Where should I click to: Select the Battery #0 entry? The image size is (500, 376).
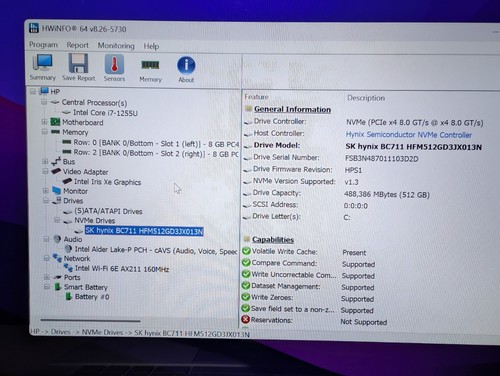[92, 297]
